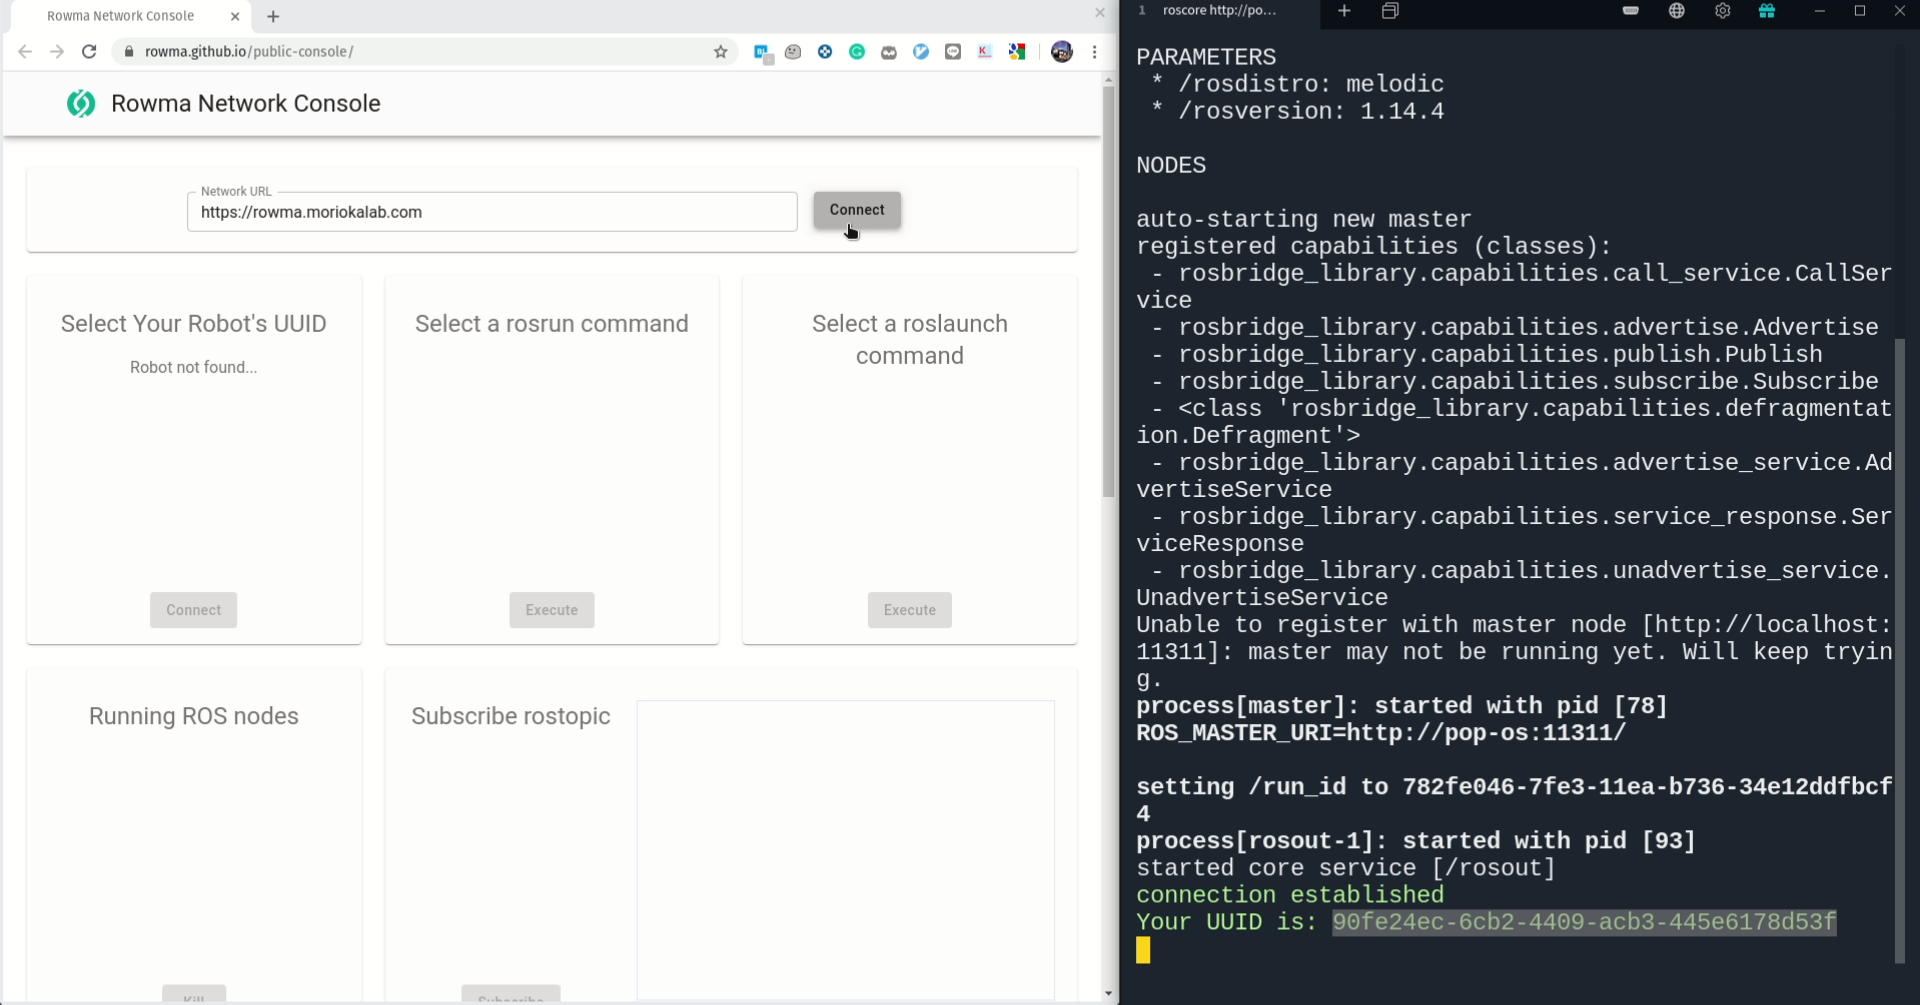This screenshot has width=1920, height=1005.
Task: Minimize the terminal window
Action: click(x=1819, y=11)
